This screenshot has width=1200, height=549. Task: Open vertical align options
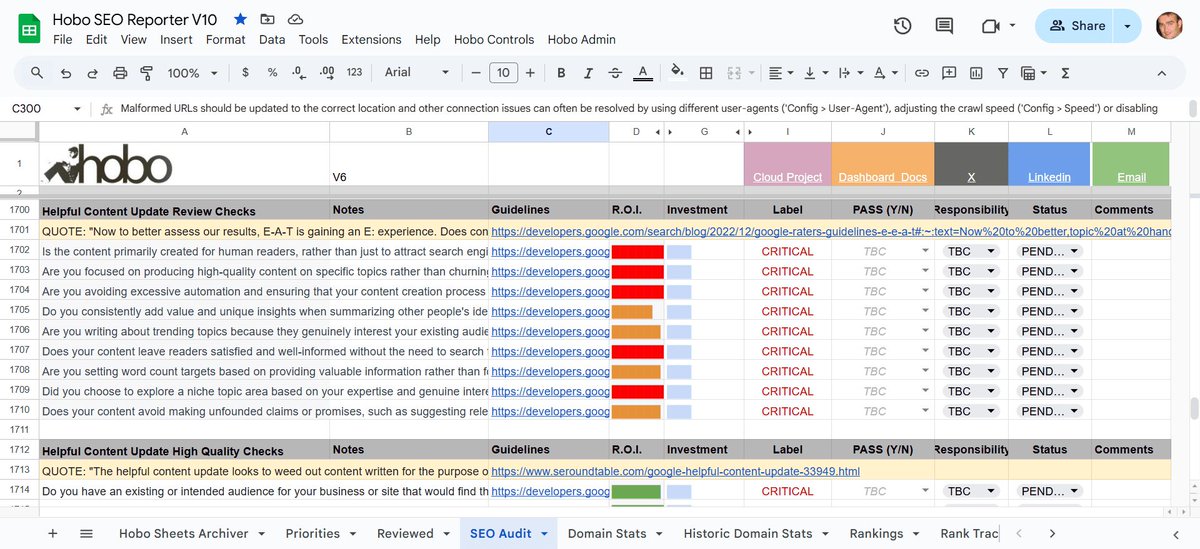(815, 73)
